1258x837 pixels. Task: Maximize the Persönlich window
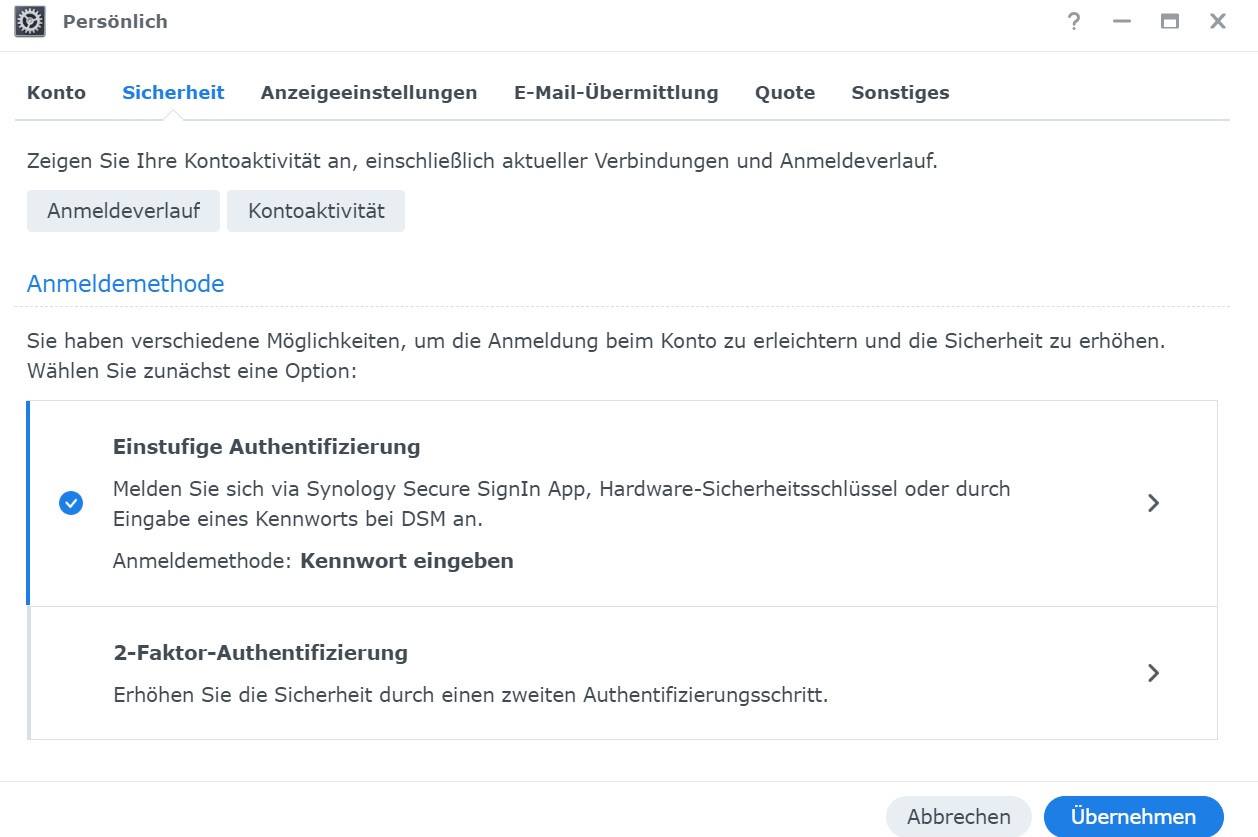[x=1170, y=21]
